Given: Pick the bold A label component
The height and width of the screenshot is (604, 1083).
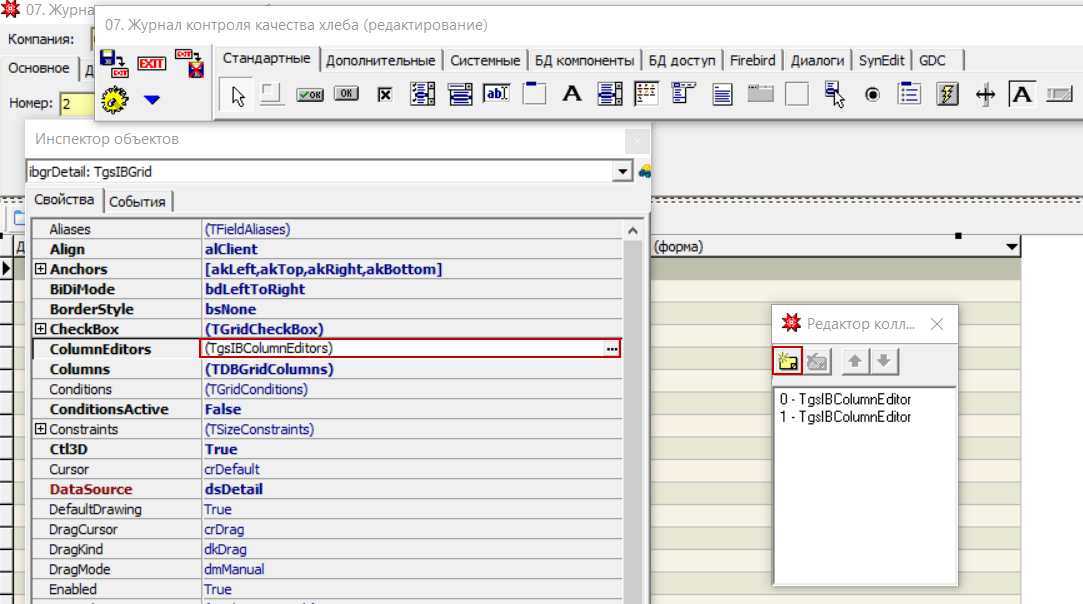Looking at the screenshot, I should pos(572,95).
